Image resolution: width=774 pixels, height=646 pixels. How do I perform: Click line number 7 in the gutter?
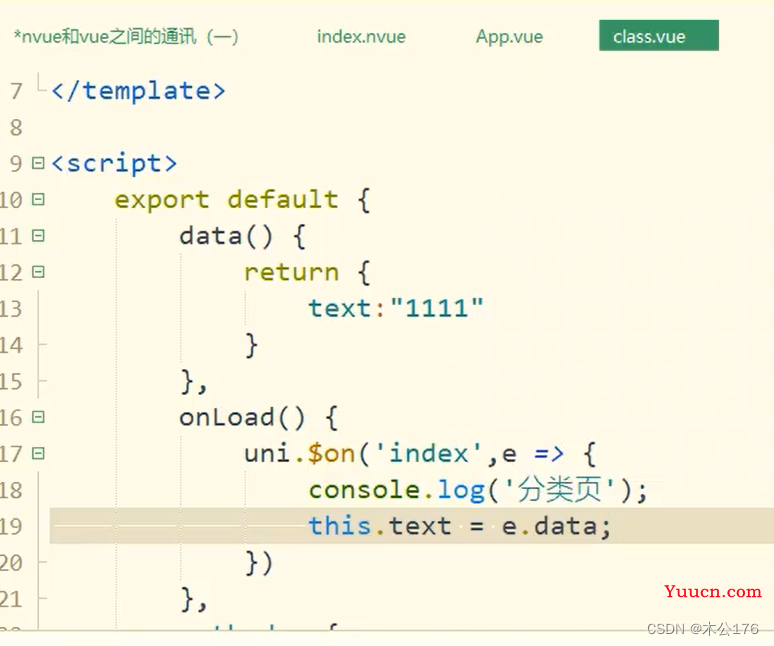(16, 91)
